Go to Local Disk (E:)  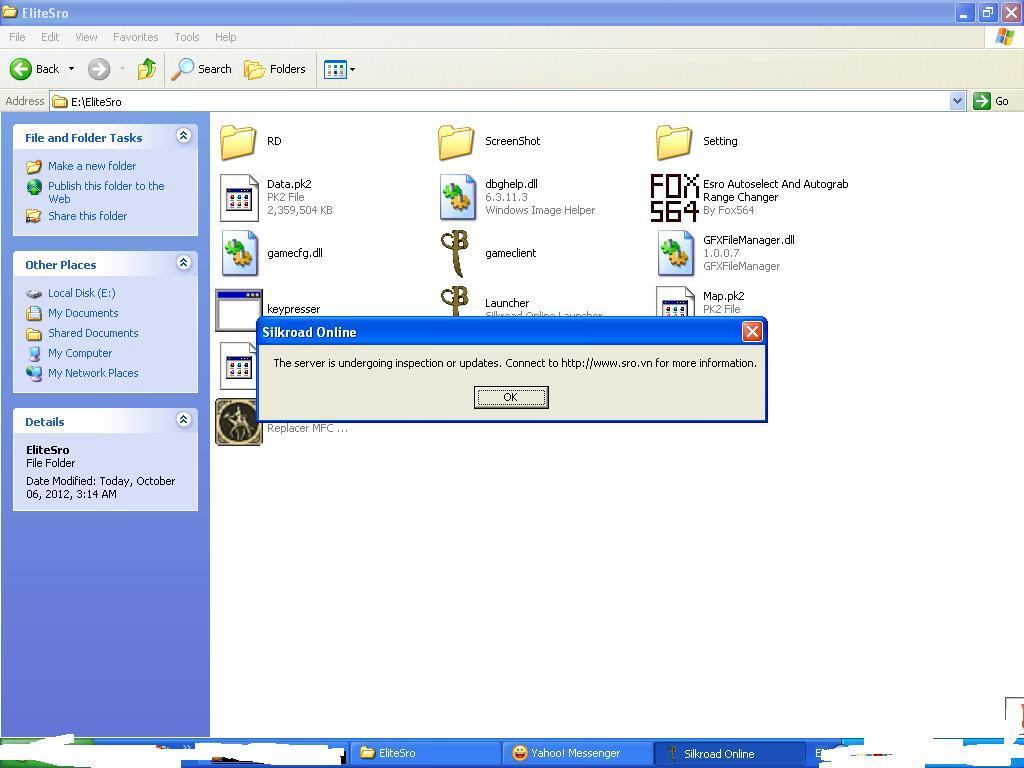tap(82, 293)
